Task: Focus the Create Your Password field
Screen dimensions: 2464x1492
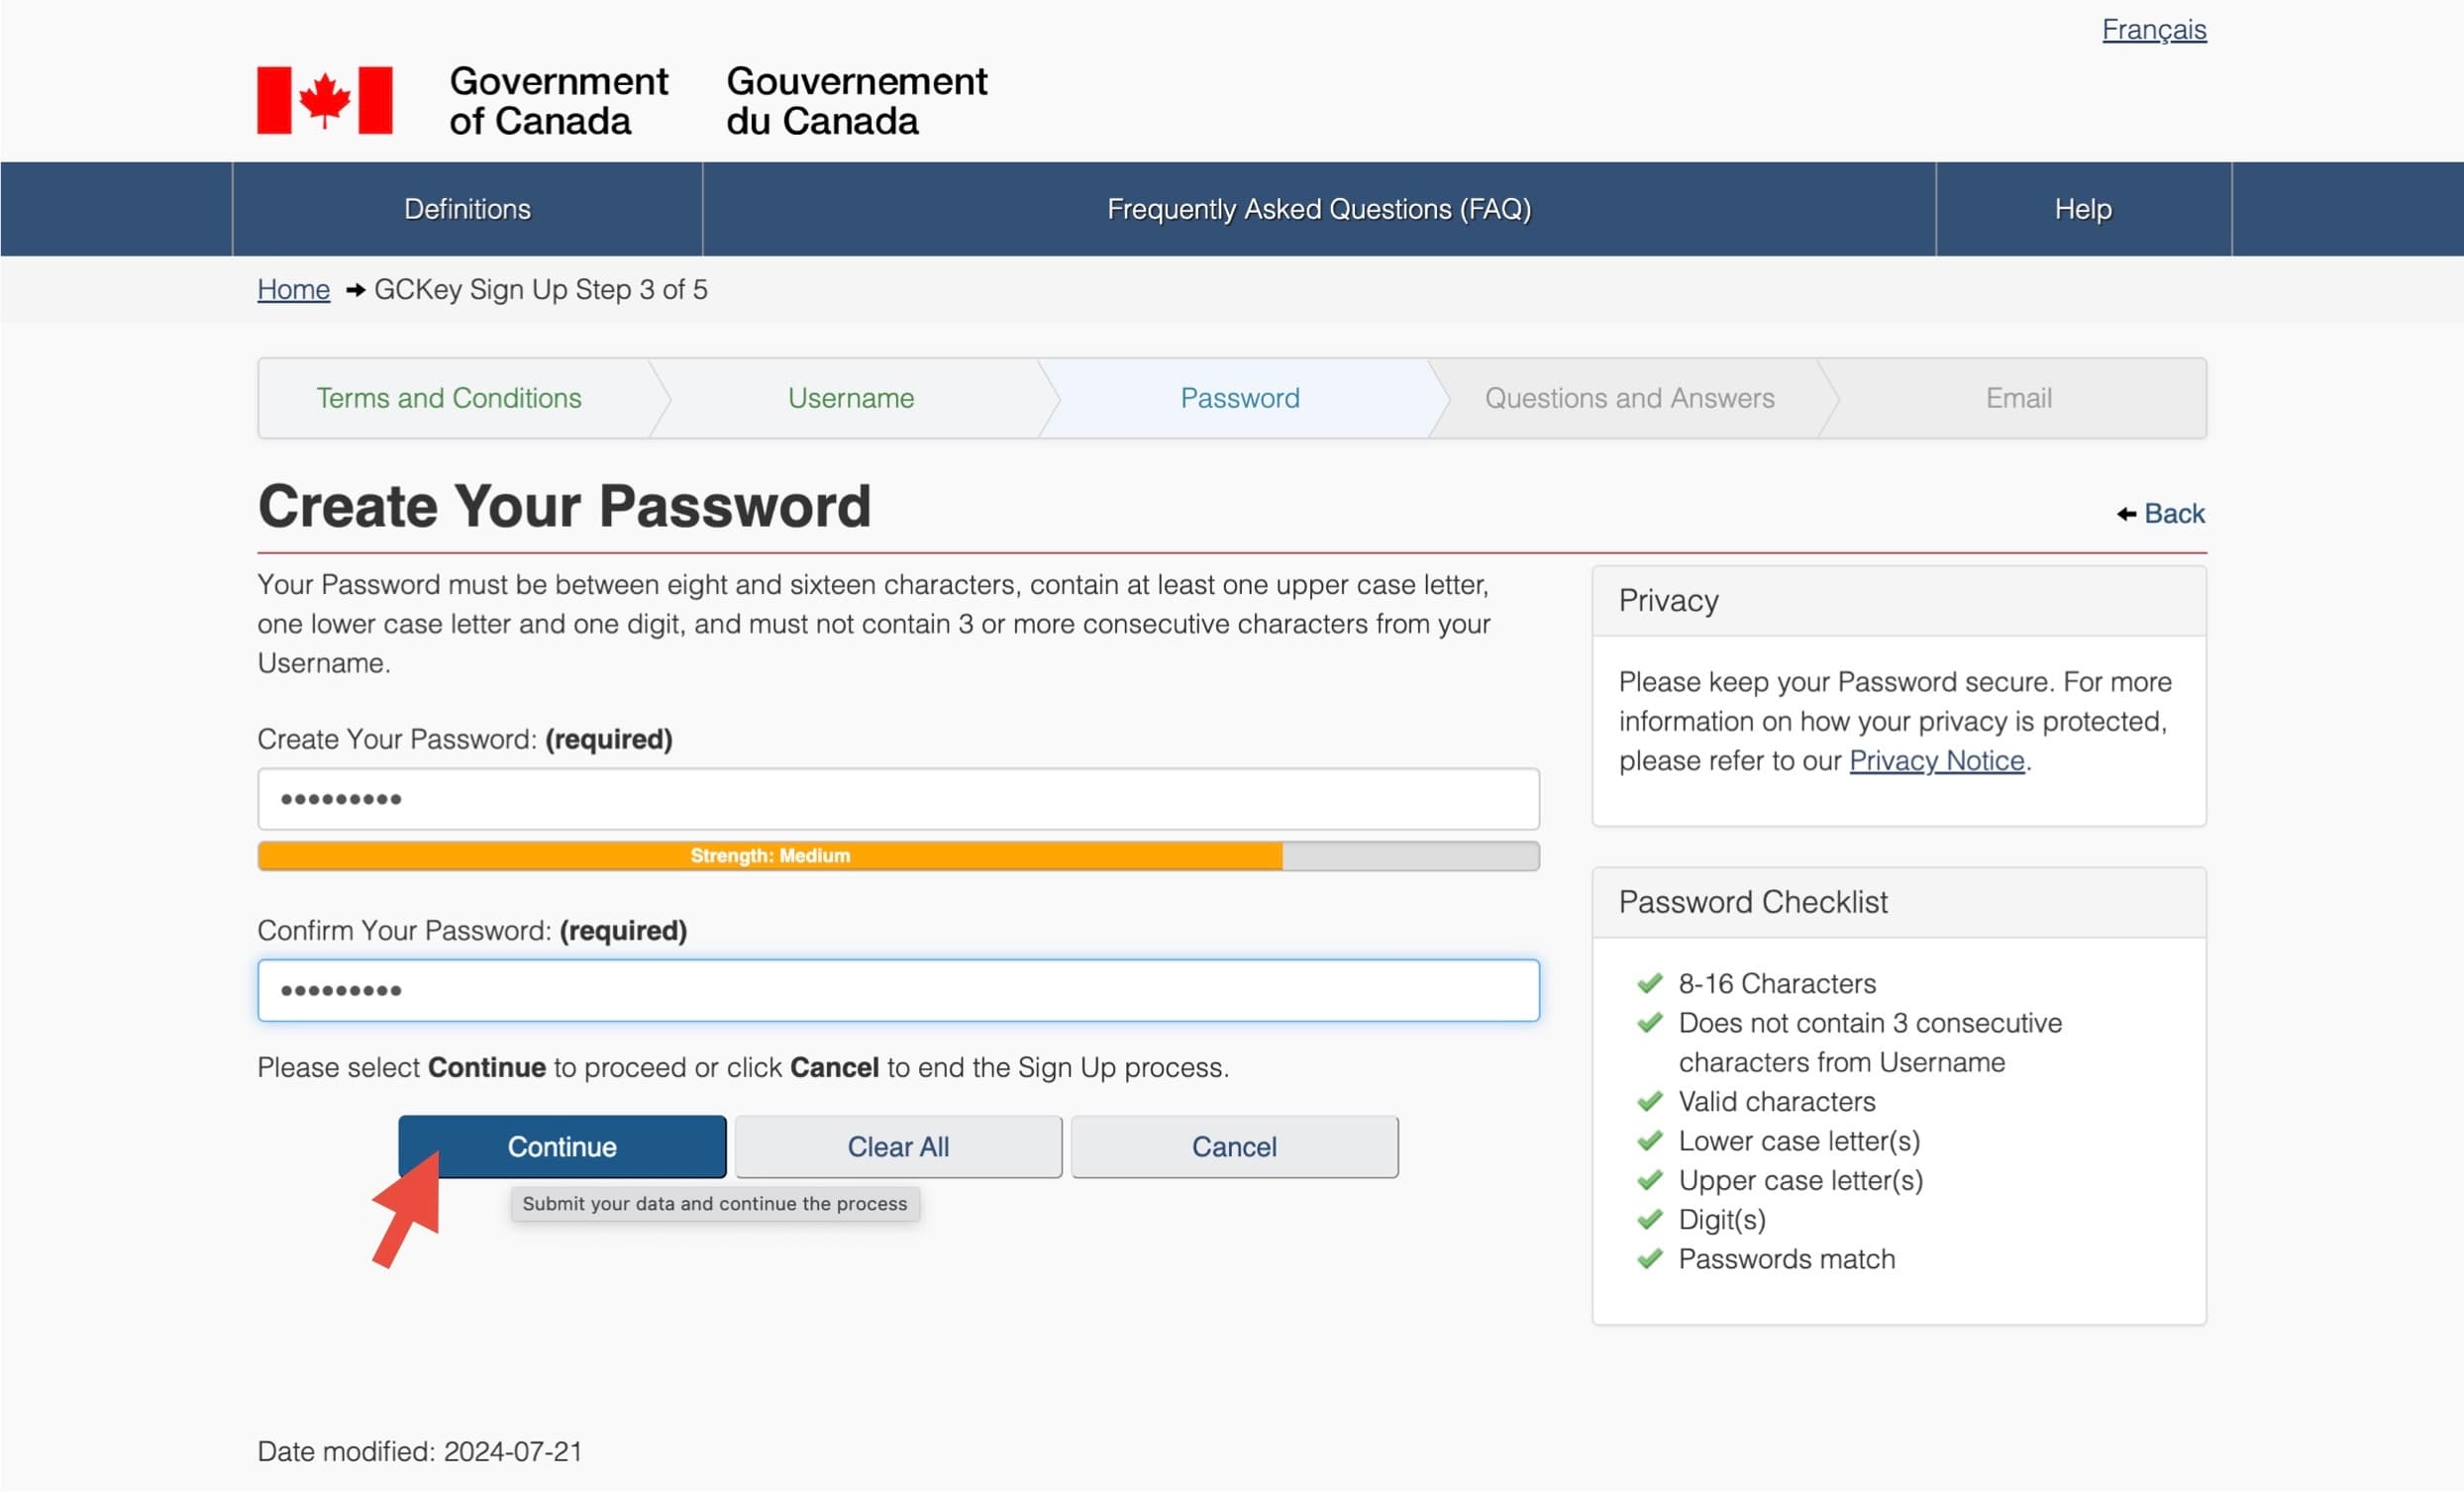Action: coord(897,799)
